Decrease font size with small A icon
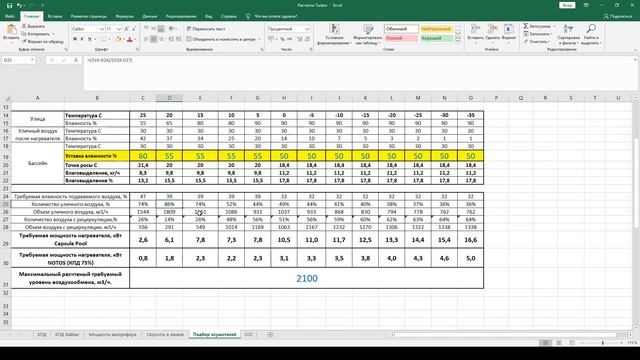The image size is (640, 360). coord(134,29)
